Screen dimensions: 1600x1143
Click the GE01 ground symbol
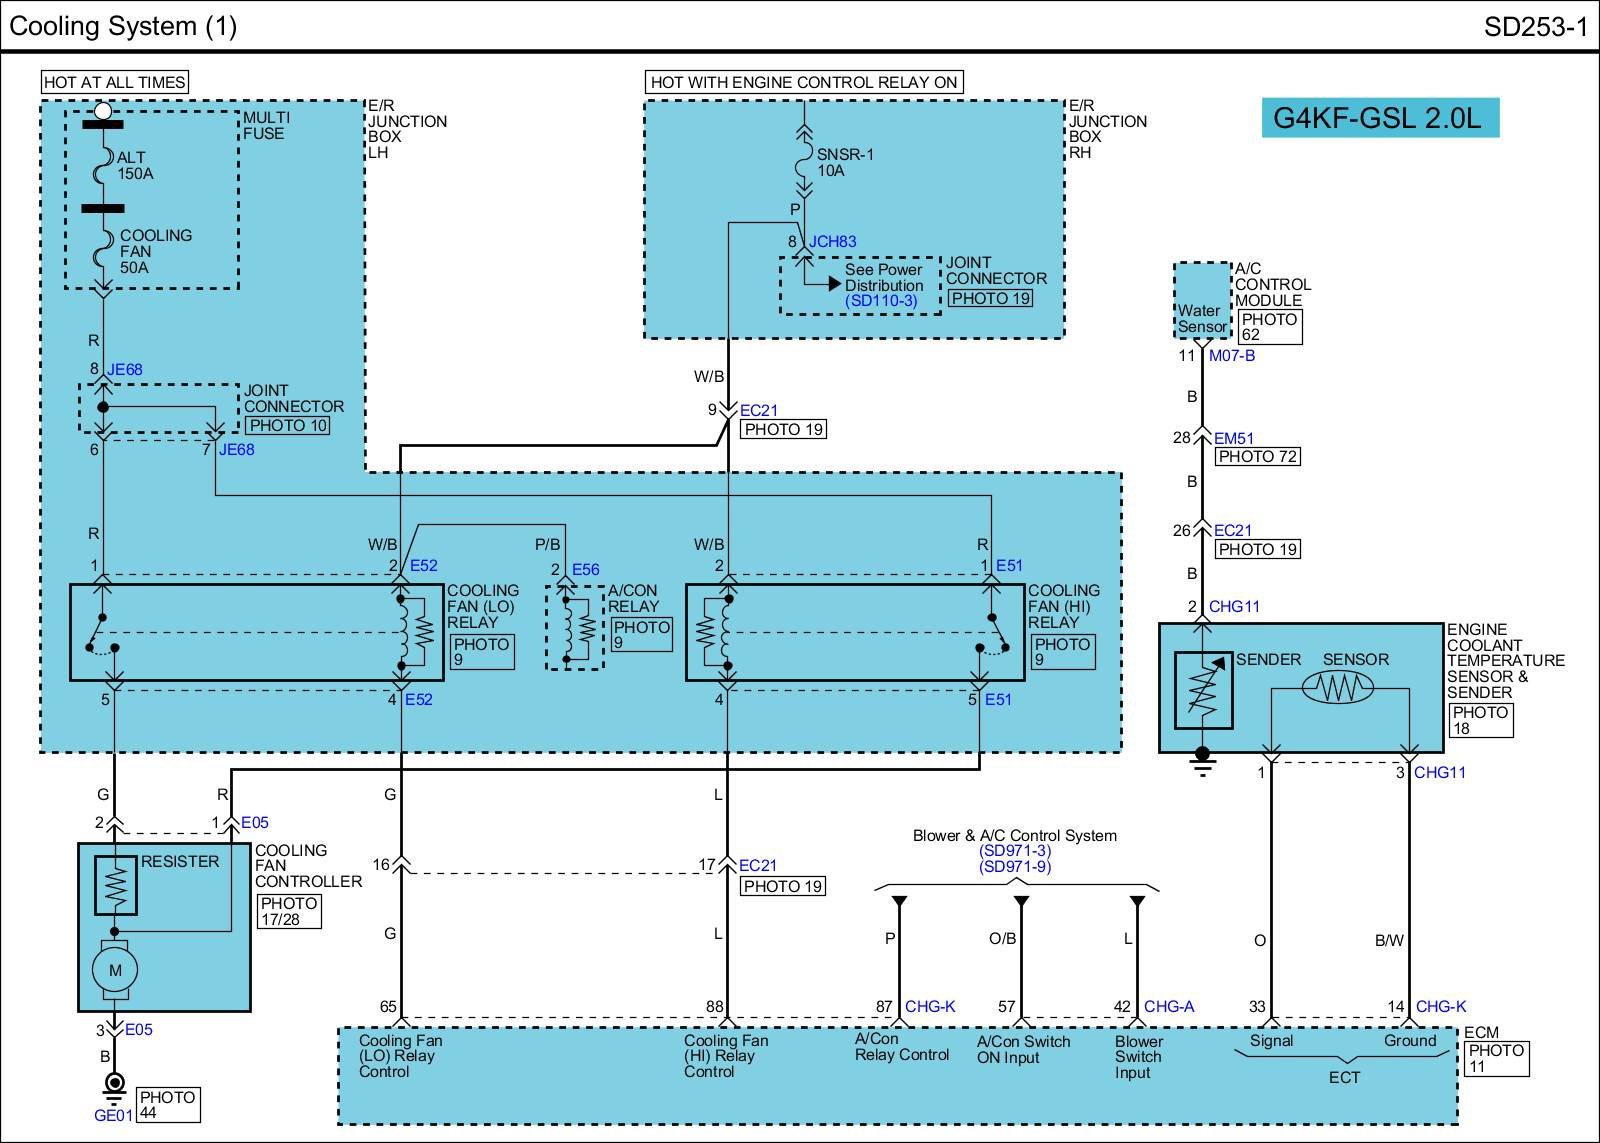click(114, 1084)
